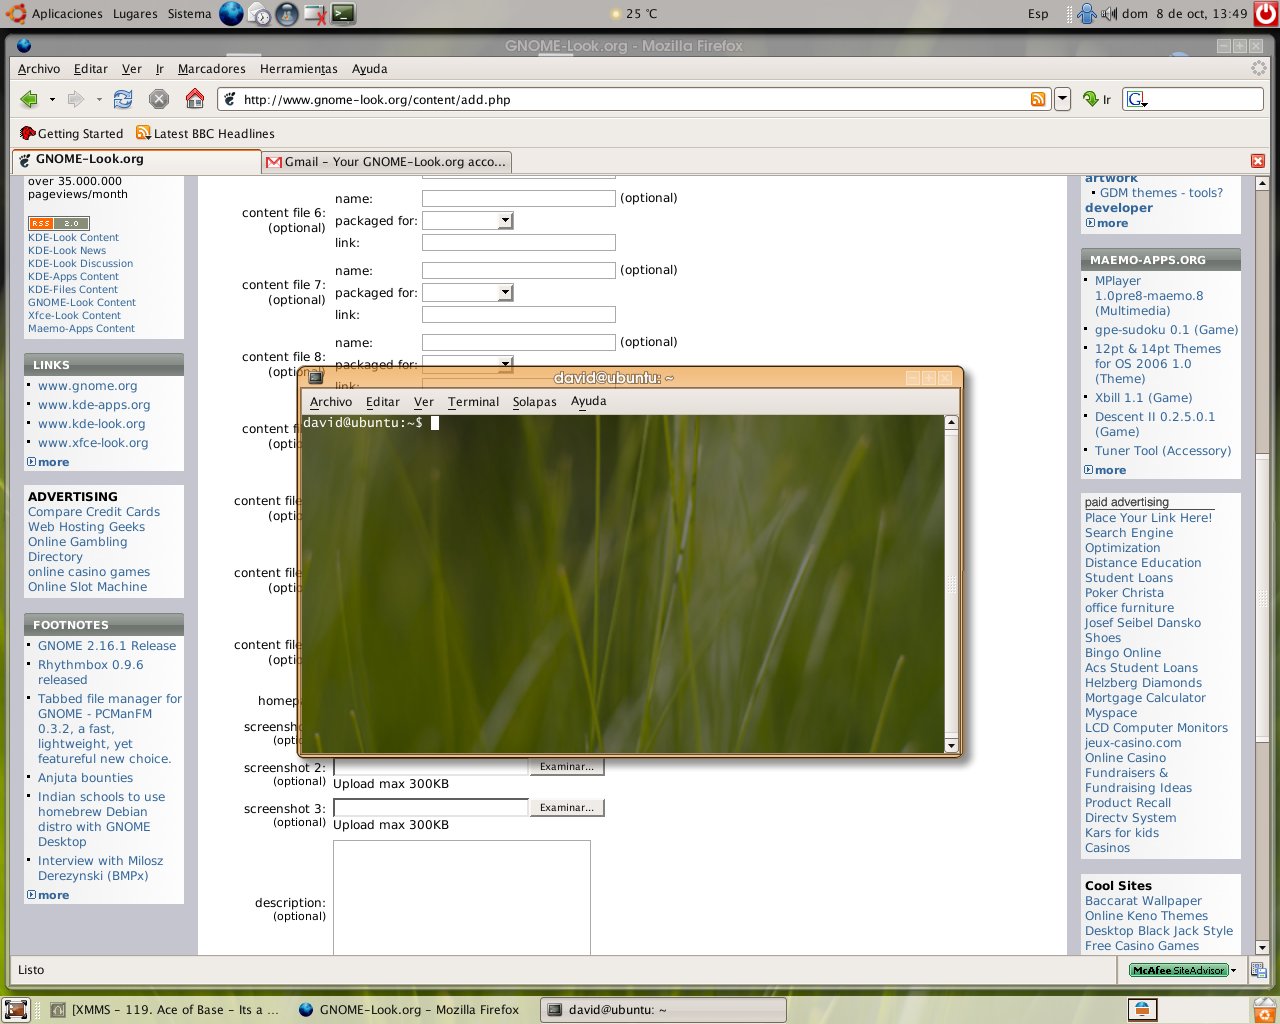Open the back history dropdown arrow
This screenshot has height=1024, width=1280.
pyautogui.click(x=52, y=99)
